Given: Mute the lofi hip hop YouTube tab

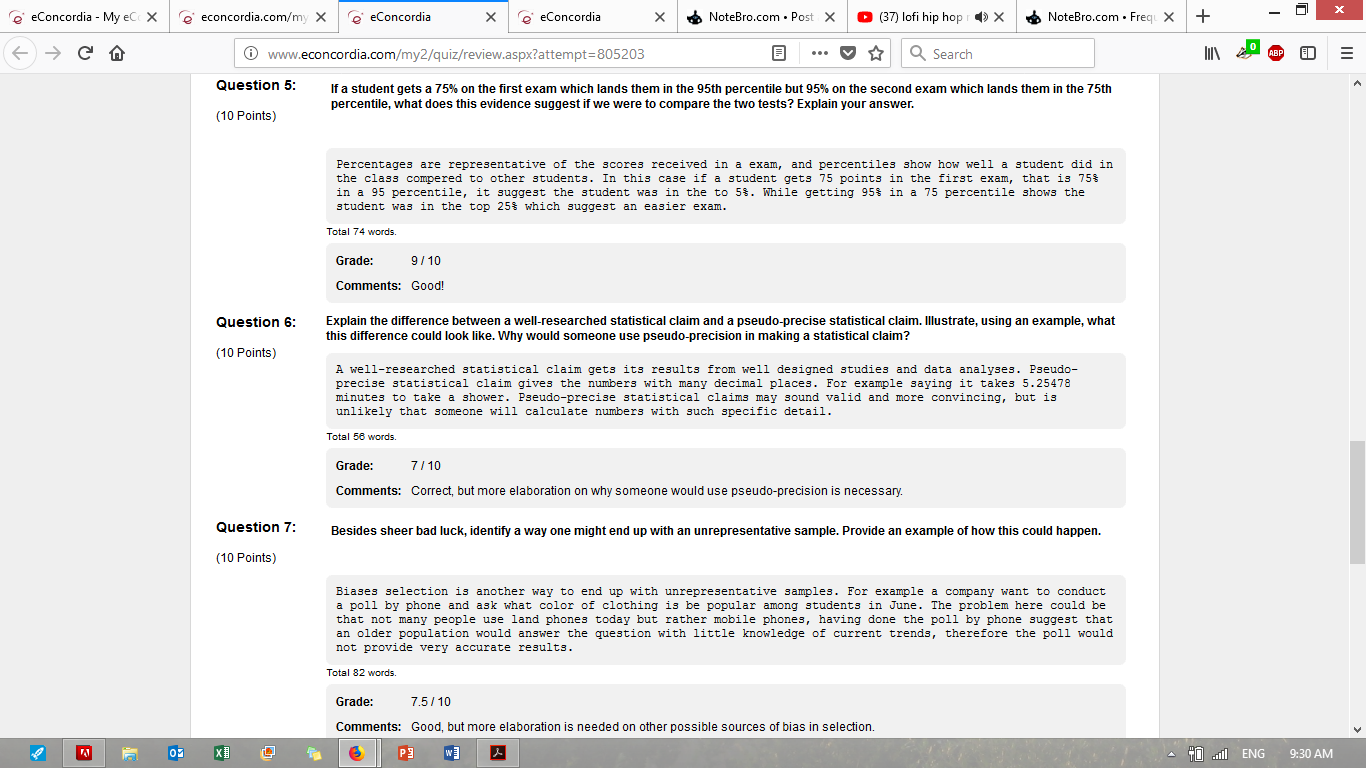Looking at the screenshot, I should click(981, 17).
